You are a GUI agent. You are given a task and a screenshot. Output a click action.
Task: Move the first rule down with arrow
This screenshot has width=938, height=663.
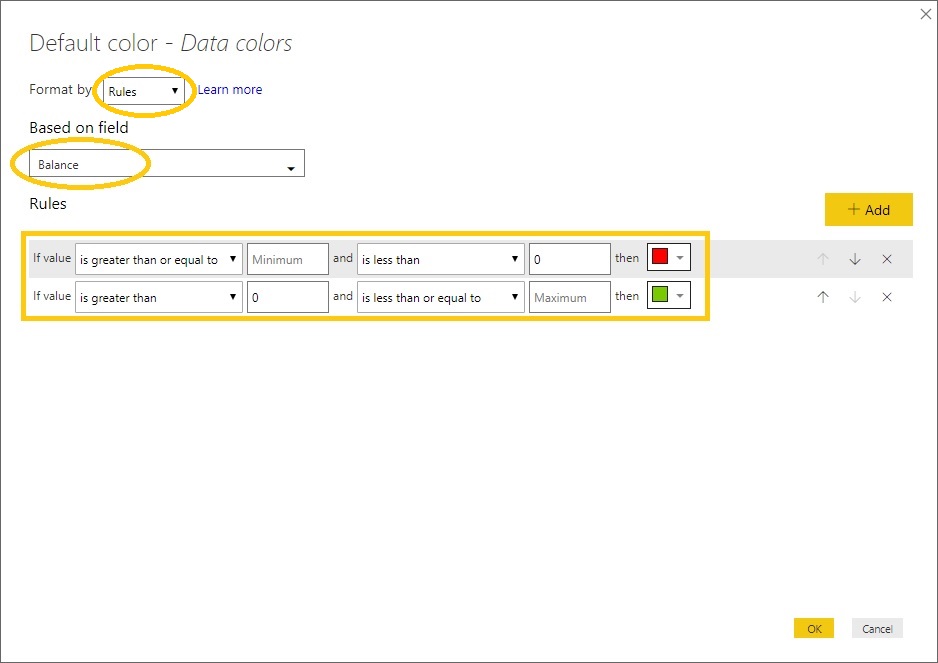(855, 259)
